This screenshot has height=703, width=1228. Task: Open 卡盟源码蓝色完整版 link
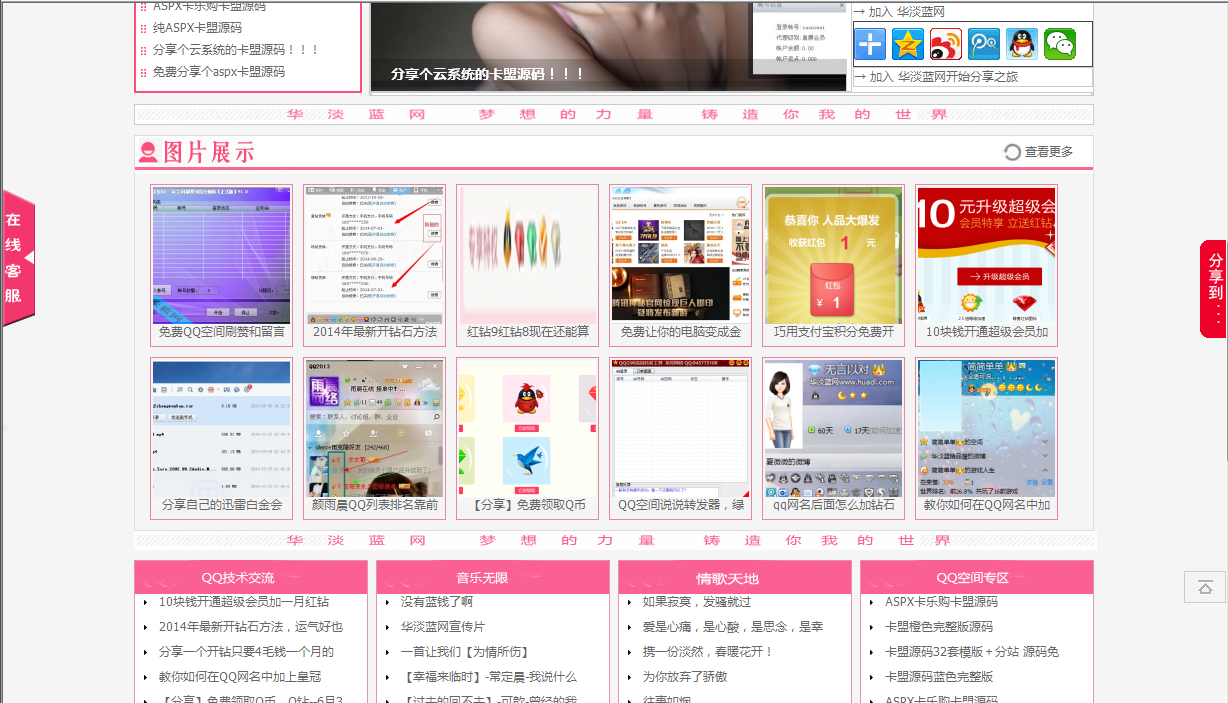939,676
